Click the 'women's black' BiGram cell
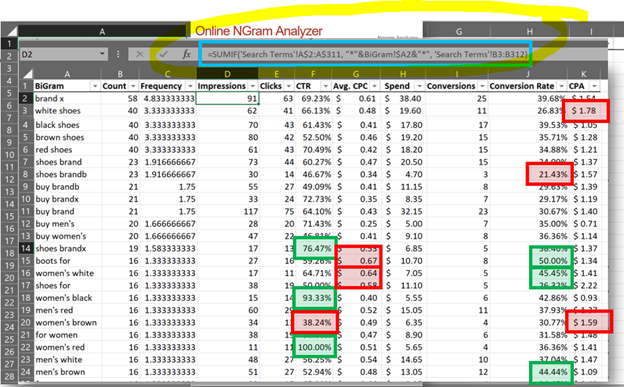Screen dimensions: 624x387 click(66, 298)
